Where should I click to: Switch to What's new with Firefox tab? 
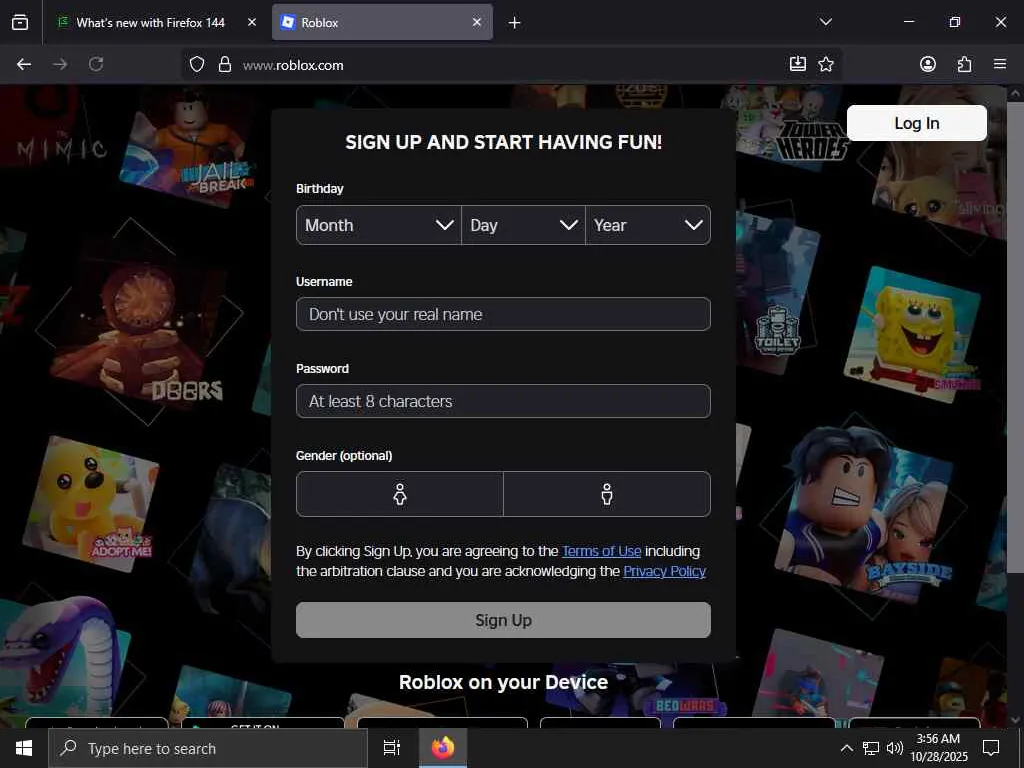[150, 22]
